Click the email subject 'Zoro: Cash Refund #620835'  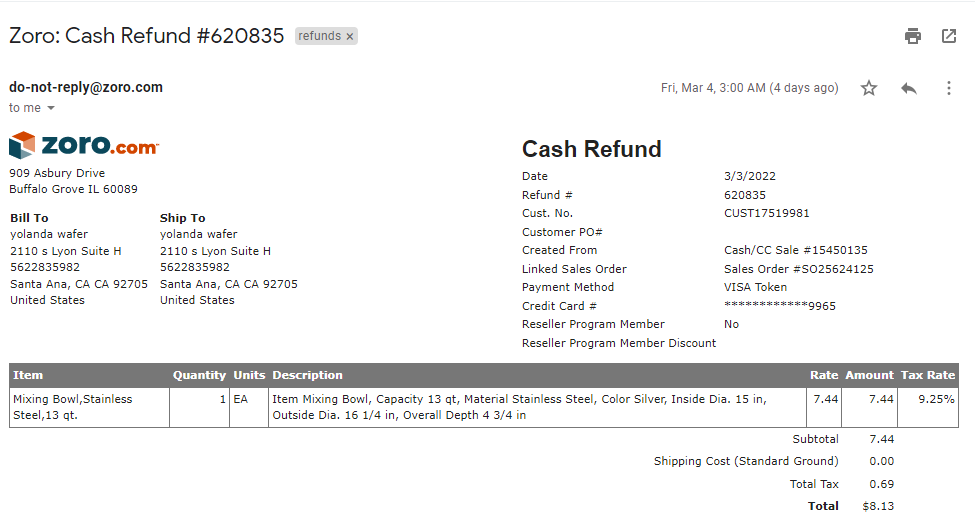click(x=146, y=35)
